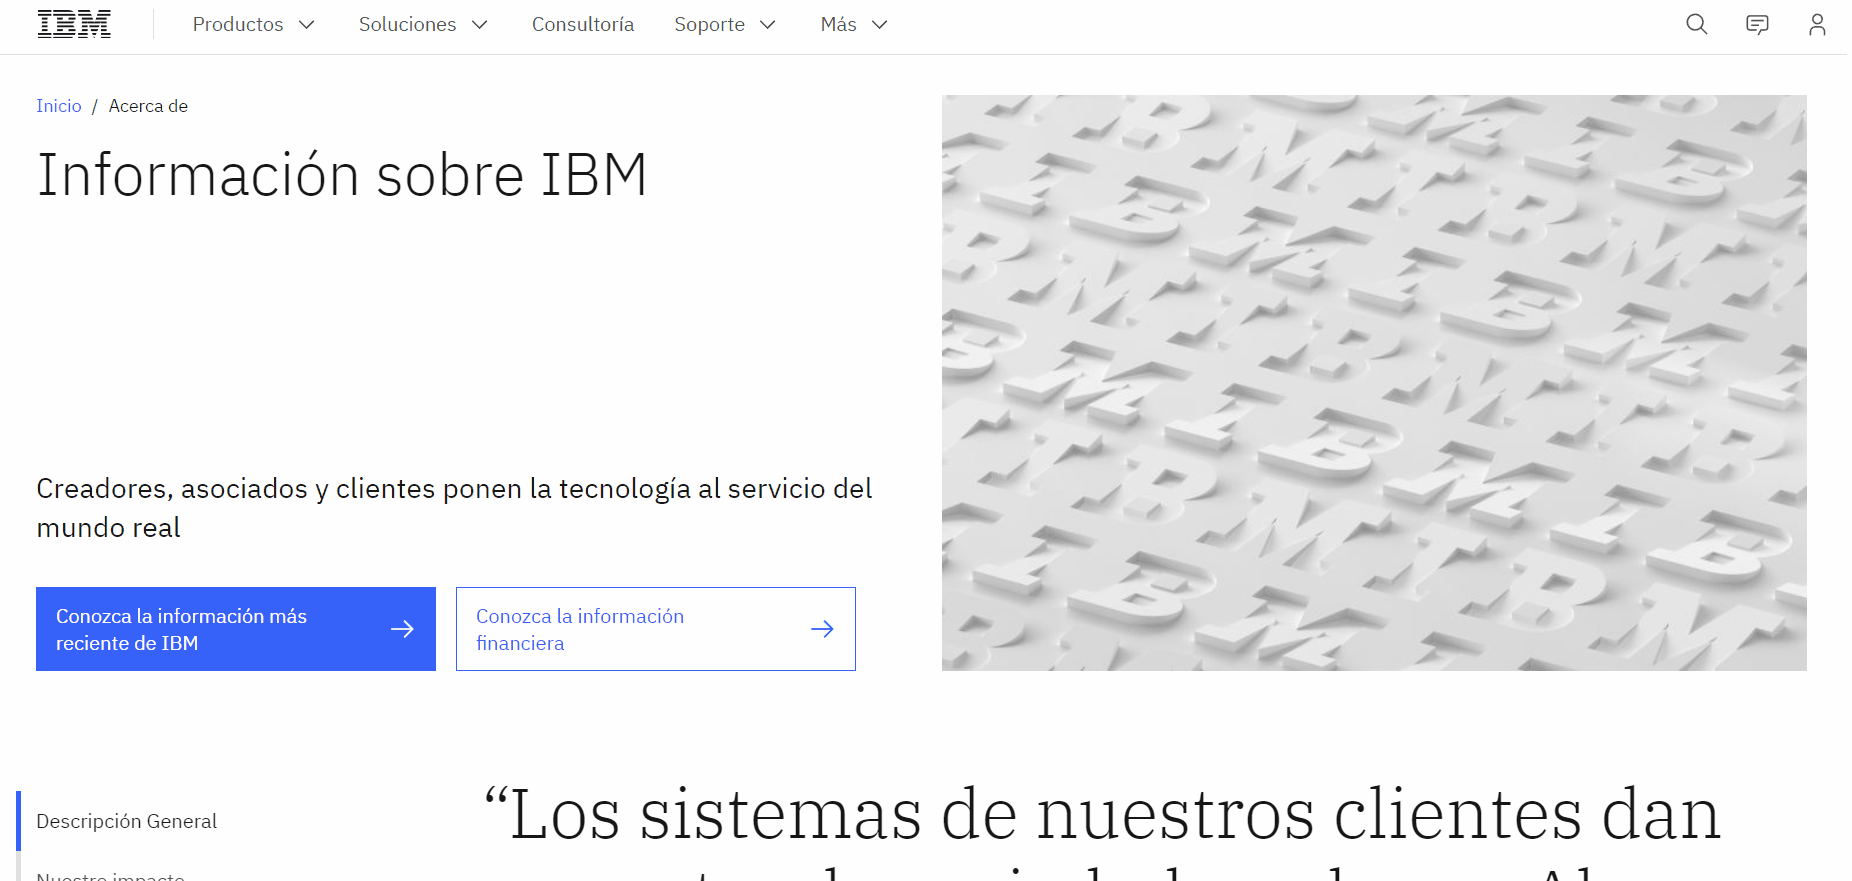Expand the chevron next to Soluciones

coord(480,25)
